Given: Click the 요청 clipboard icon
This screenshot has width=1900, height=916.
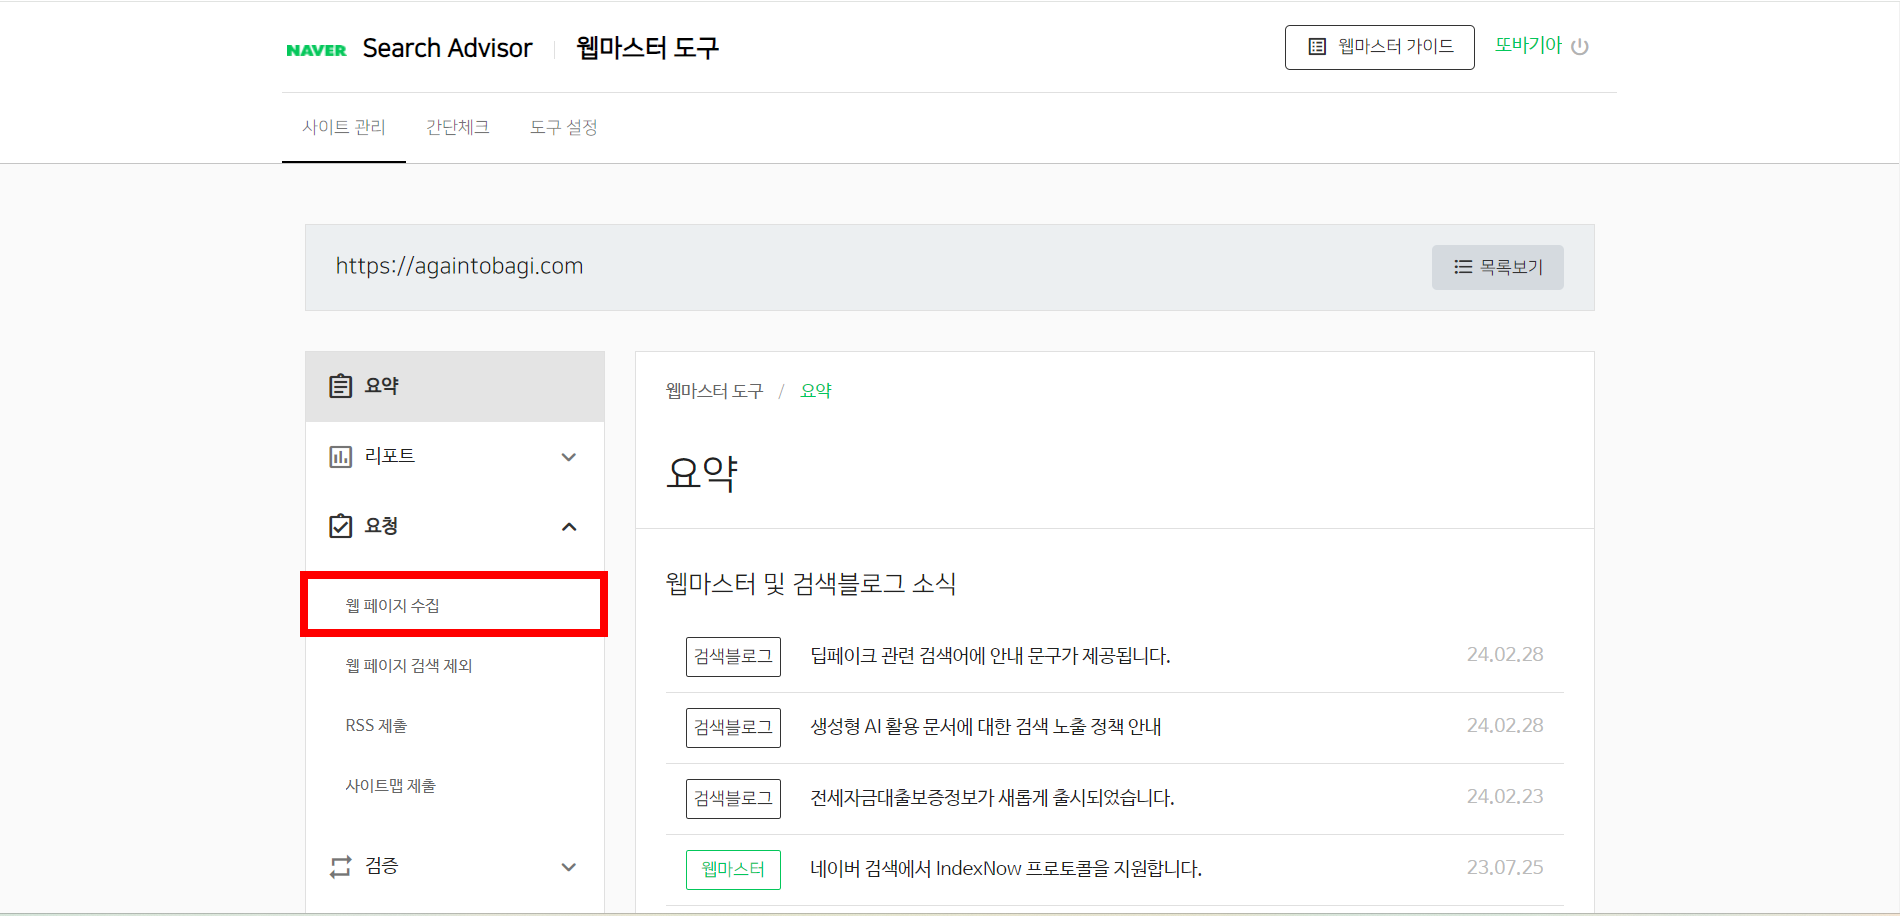Looking at the screenshot, I should (x=340, y=525).
